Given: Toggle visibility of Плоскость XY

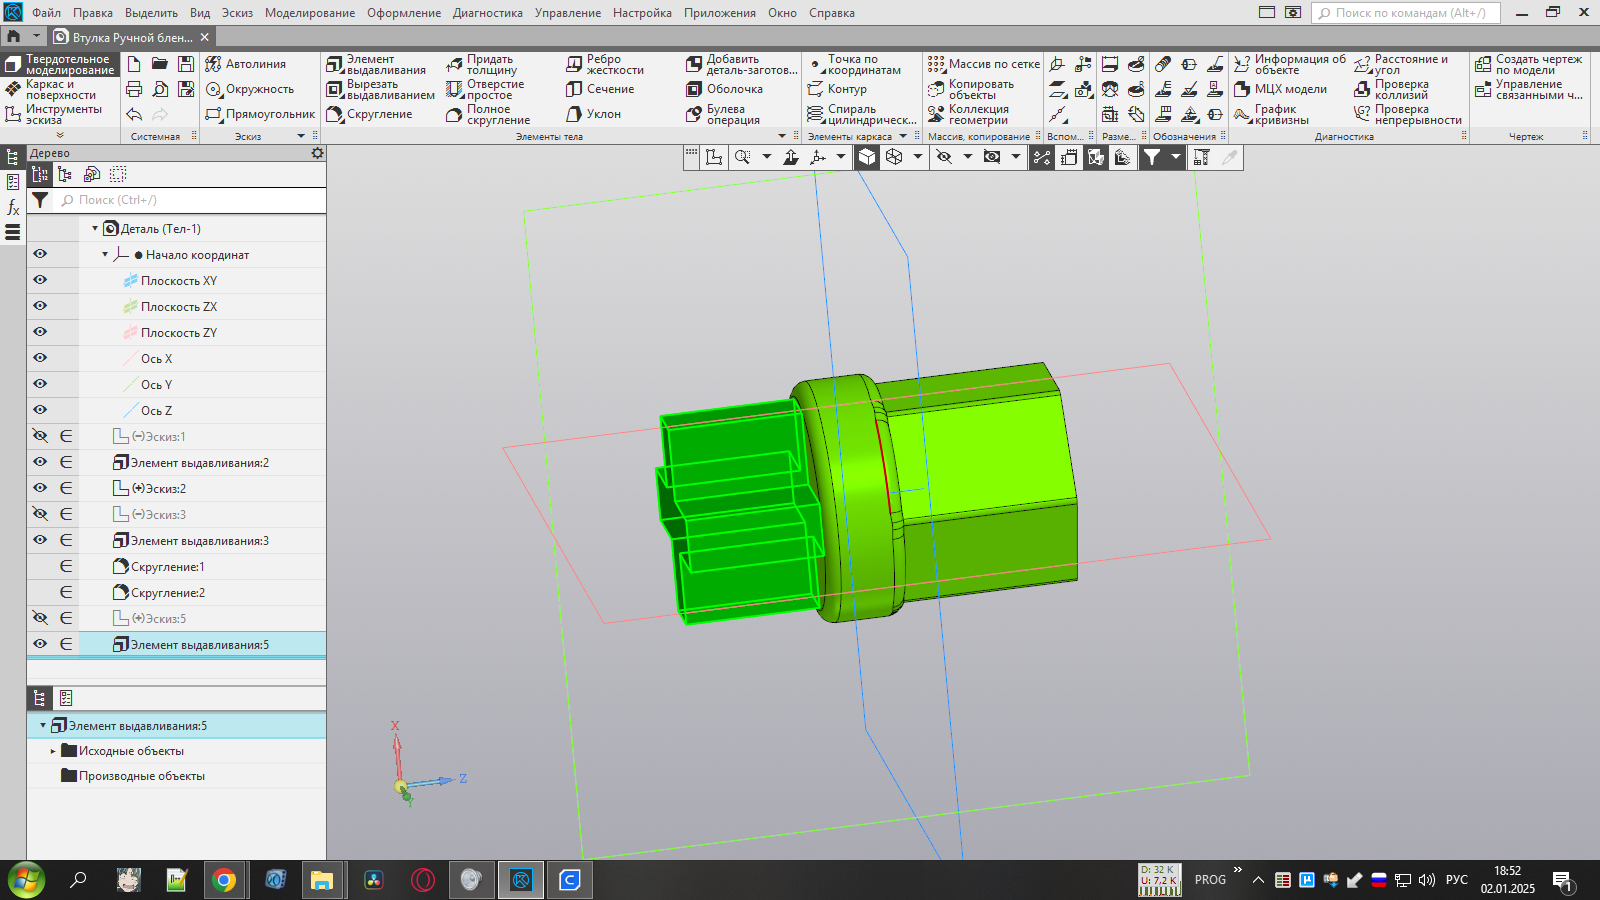Looking at the screenshot, I should click(40, 280).
